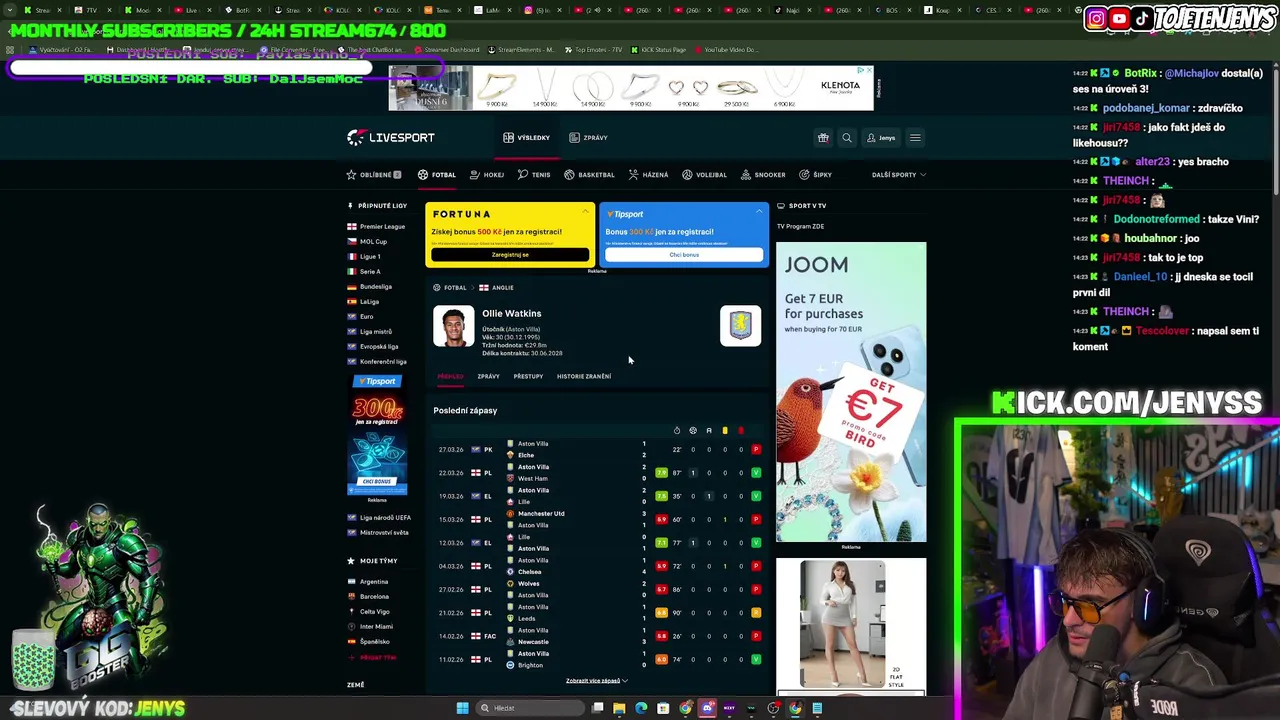
Task: Open Aston Villa vs Elche match row
Action: coord(598,450)
